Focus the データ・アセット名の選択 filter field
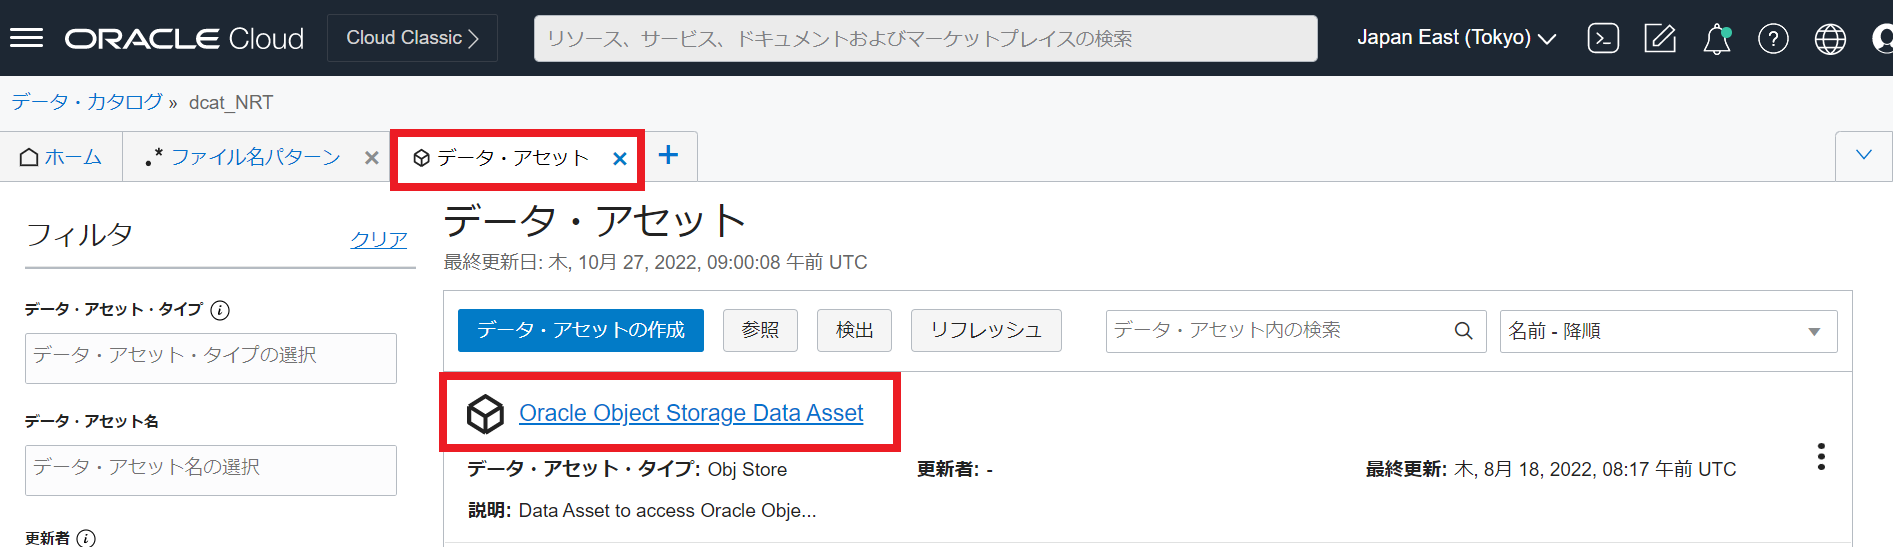 click(211, 469)
